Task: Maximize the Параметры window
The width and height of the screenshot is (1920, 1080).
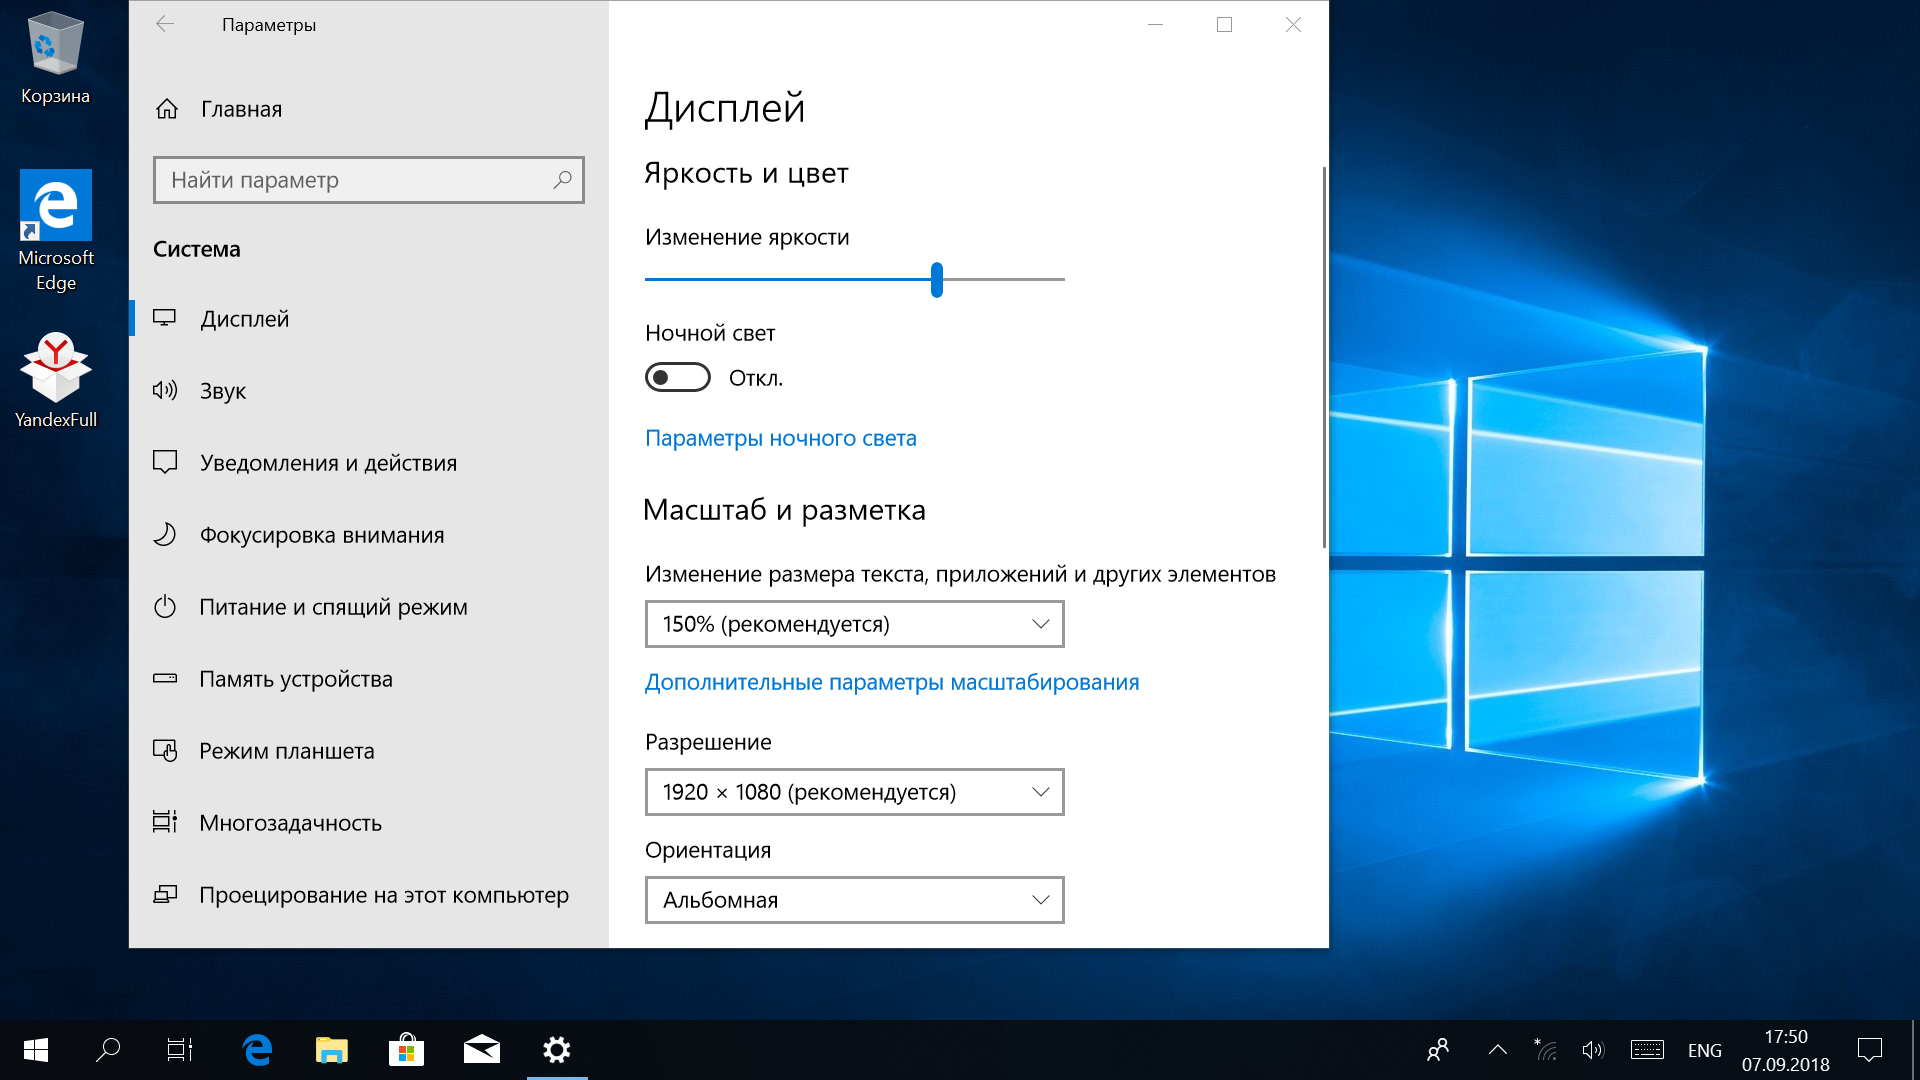Action: (1224, 24)
